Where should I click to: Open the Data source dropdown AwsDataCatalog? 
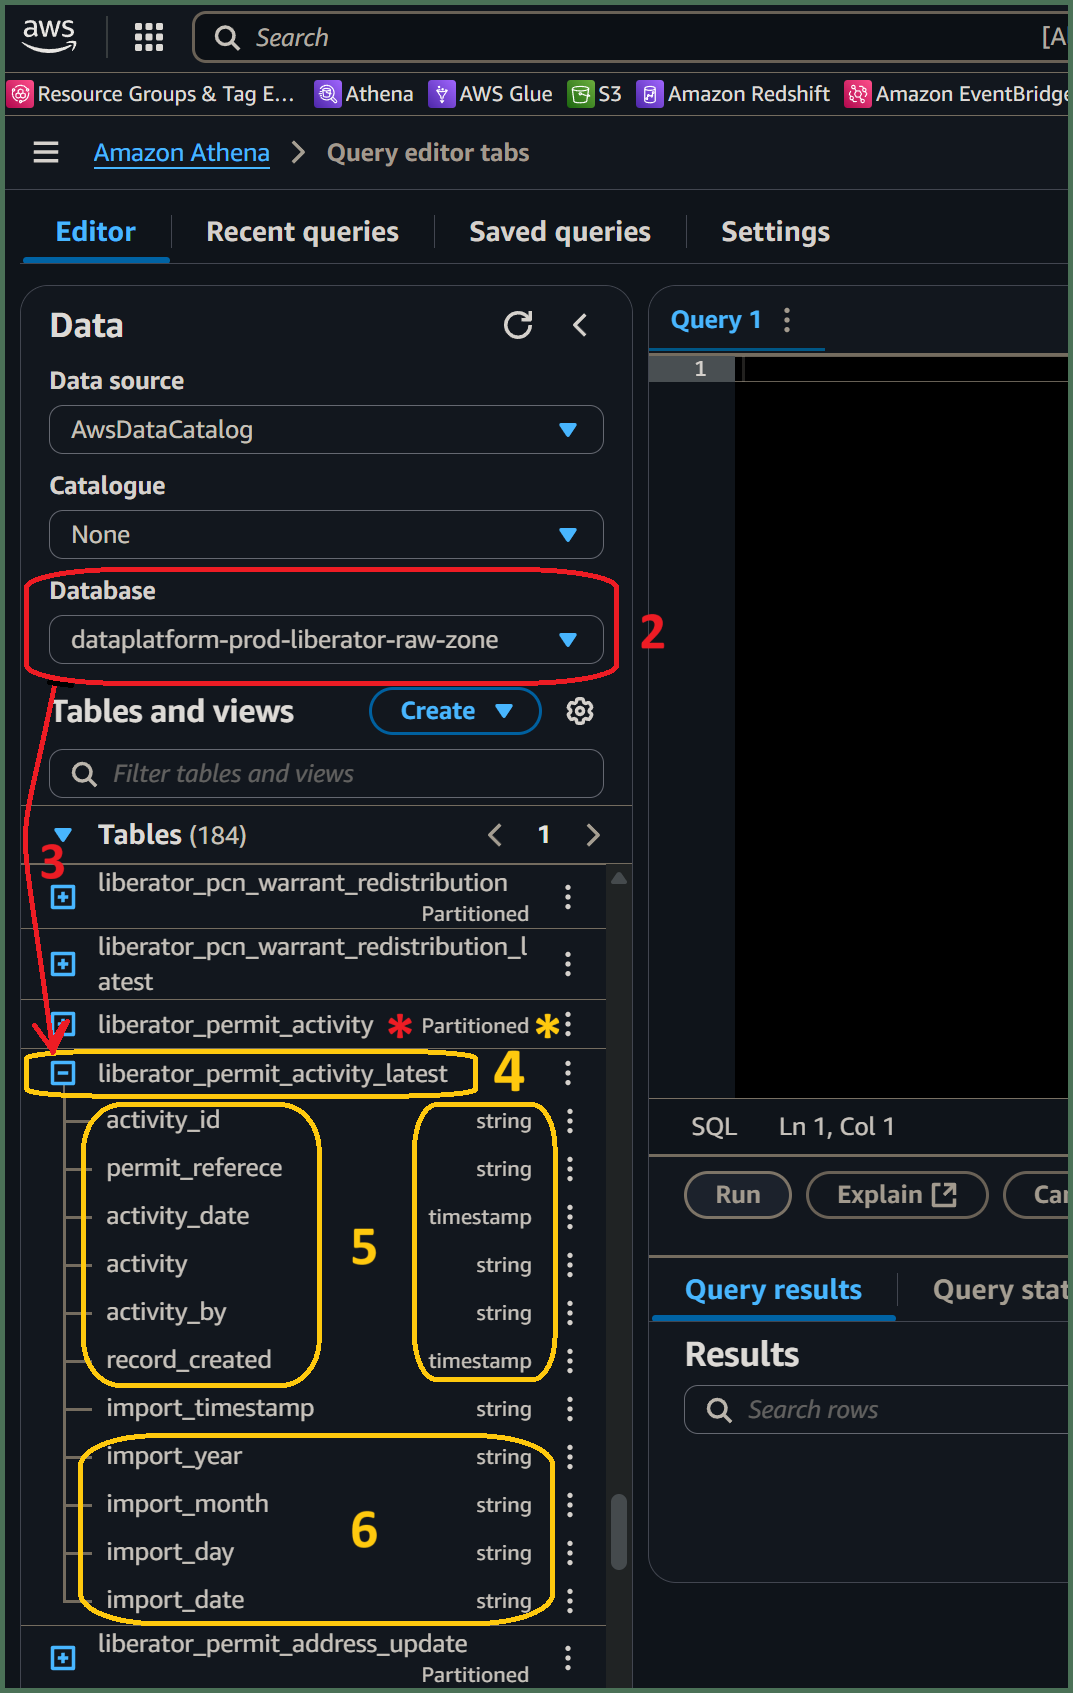pyautogui.click(x=326, y=430)
